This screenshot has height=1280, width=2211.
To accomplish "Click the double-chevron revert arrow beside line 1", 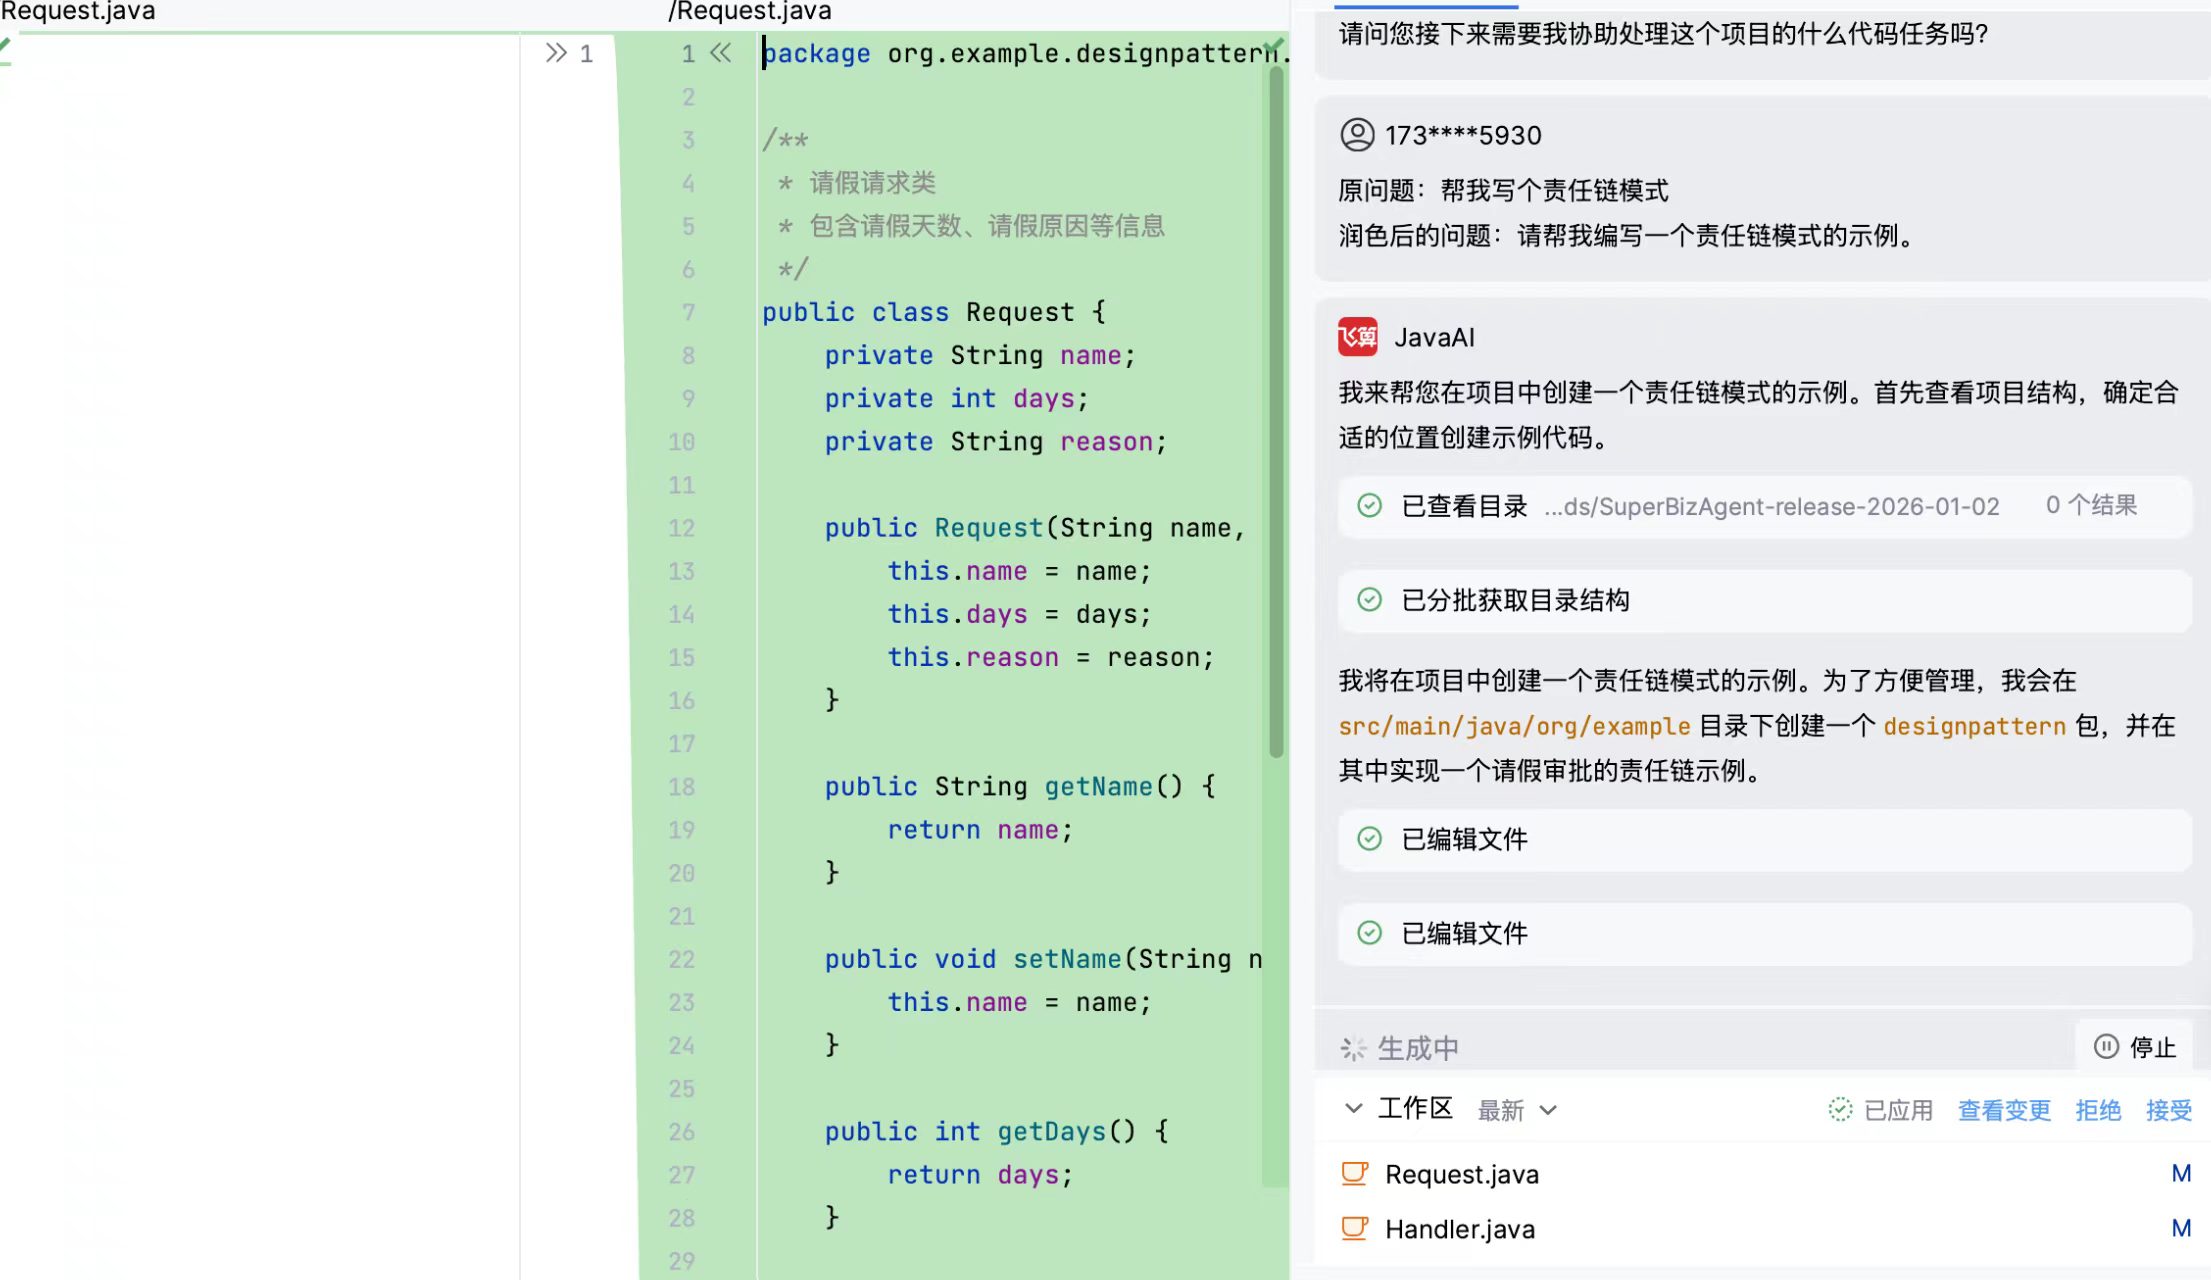I will (720, 53).
